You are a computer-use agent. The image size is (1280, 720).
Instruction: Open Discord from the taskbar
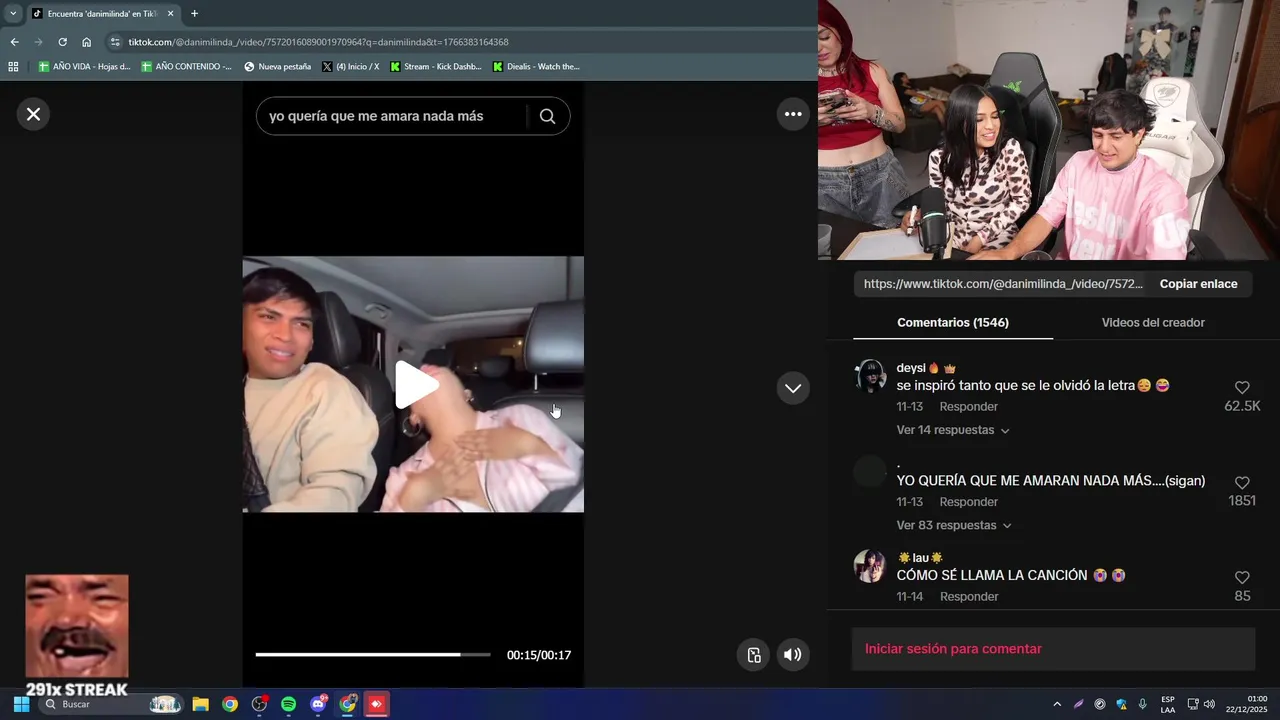coord(318,704)
